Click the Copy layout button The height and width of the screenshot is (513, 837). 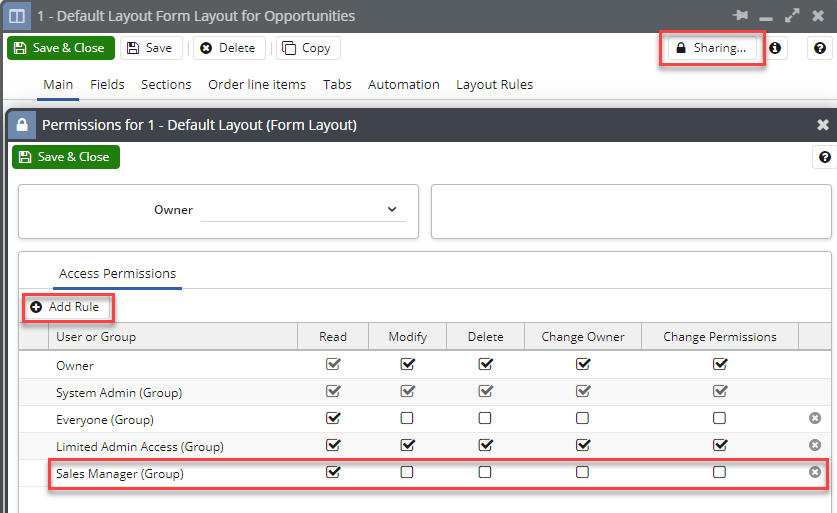[x=307, y=48]
